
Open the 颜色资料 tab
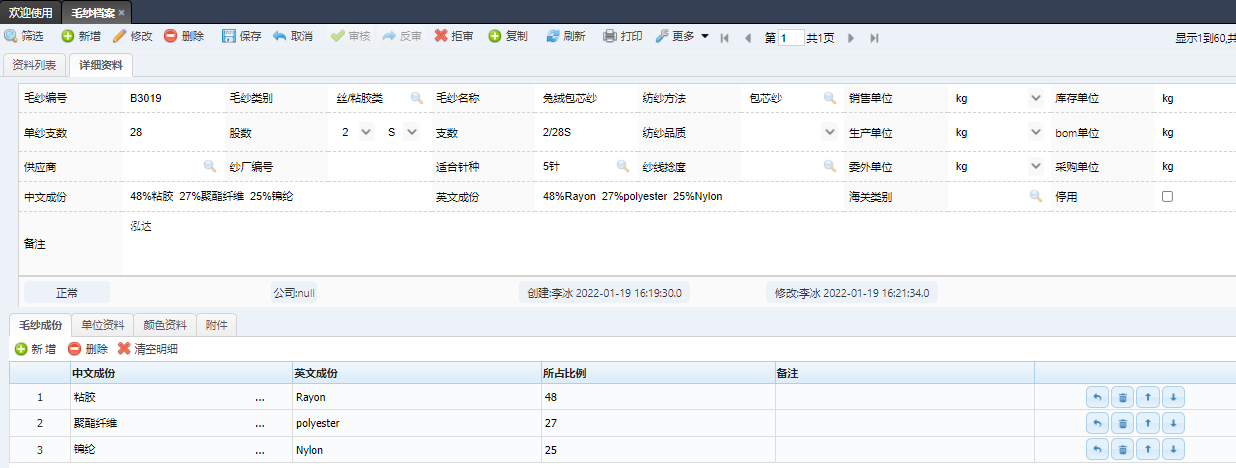[163, 325]
